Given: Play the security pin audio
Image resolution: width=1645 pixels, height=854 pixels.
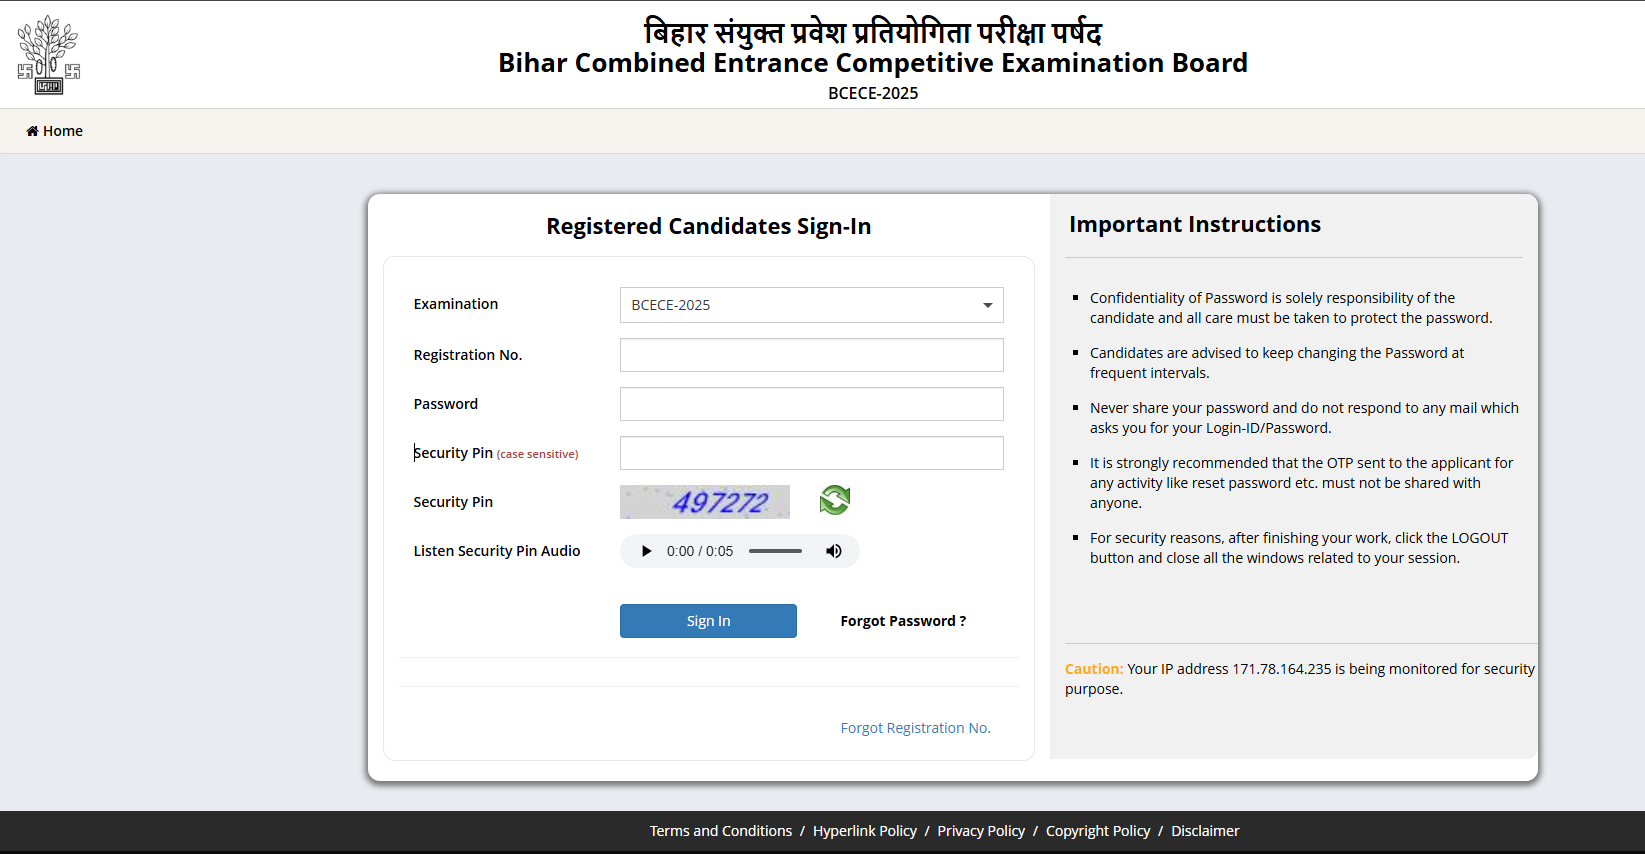Looking at the screenshot, I should (646, 551).
